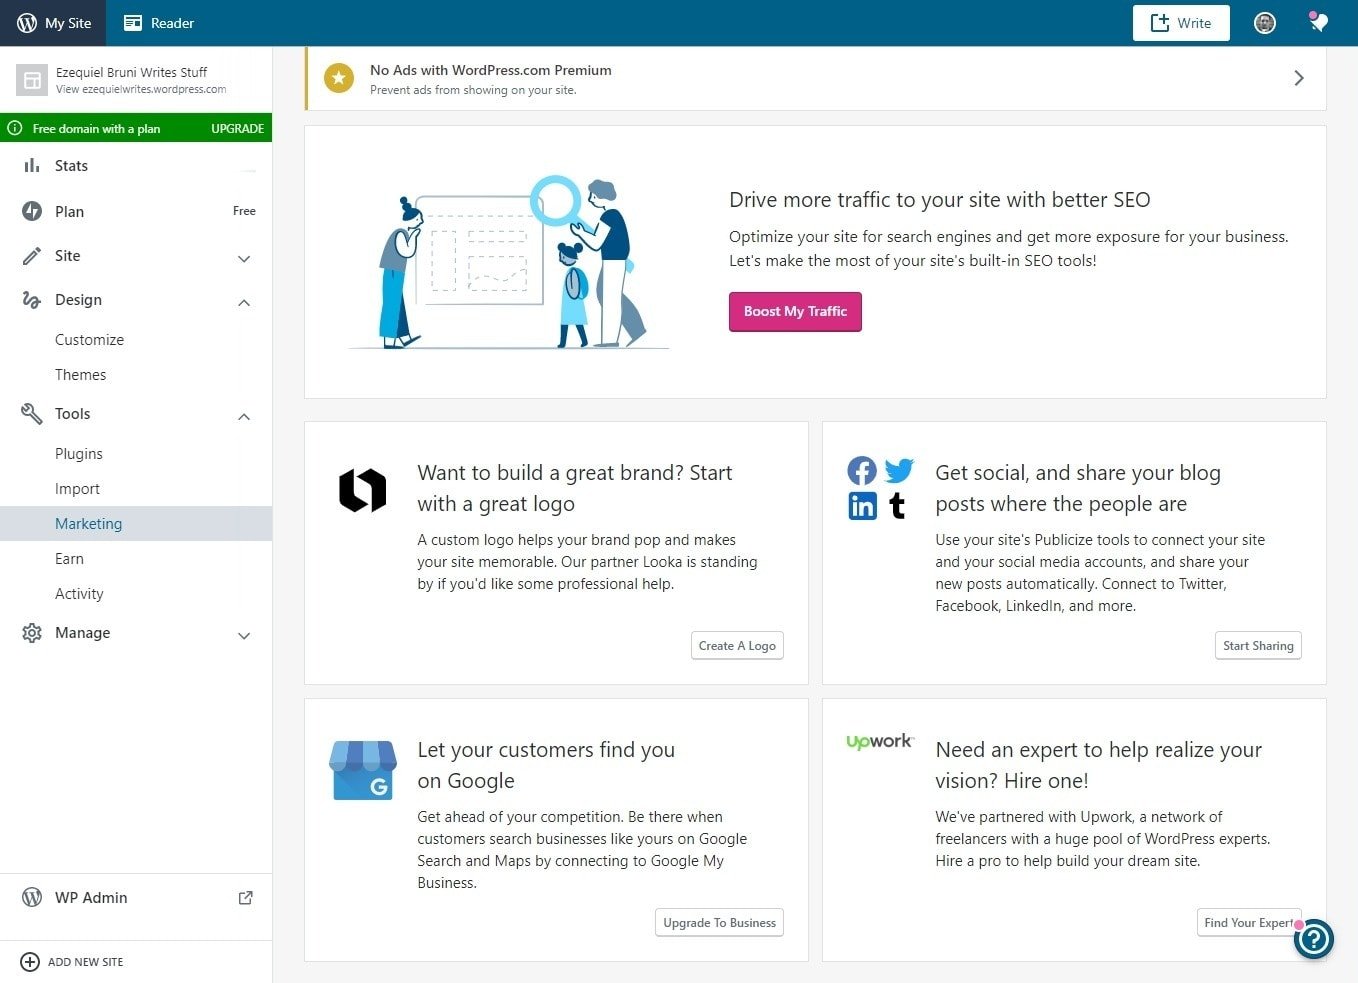
Task: Click the Free plan label
Action: tap(244, 211)
